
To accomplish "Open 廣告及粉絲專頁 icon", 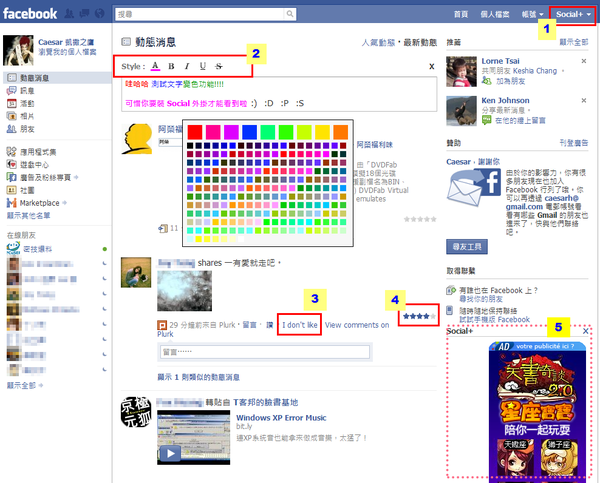I will point(11,177).
